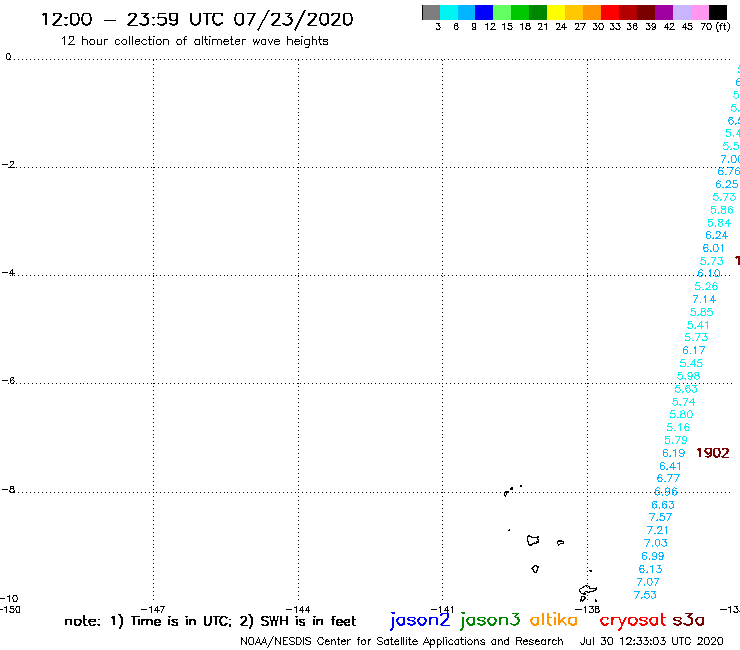Viewport: 740px width, 650px height.
Task: Select the orange legend color swatch
Action: click(x=592, y=12)
